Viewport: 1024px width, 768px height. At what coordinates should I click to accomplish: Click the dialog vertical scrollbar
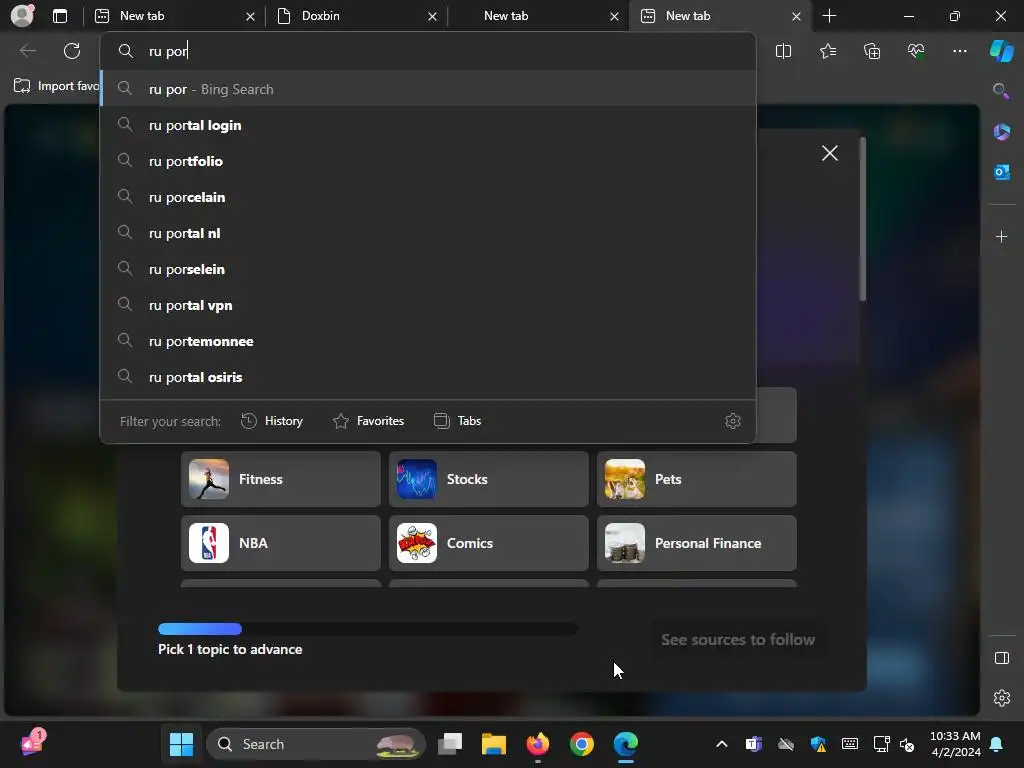coord(863,219)
